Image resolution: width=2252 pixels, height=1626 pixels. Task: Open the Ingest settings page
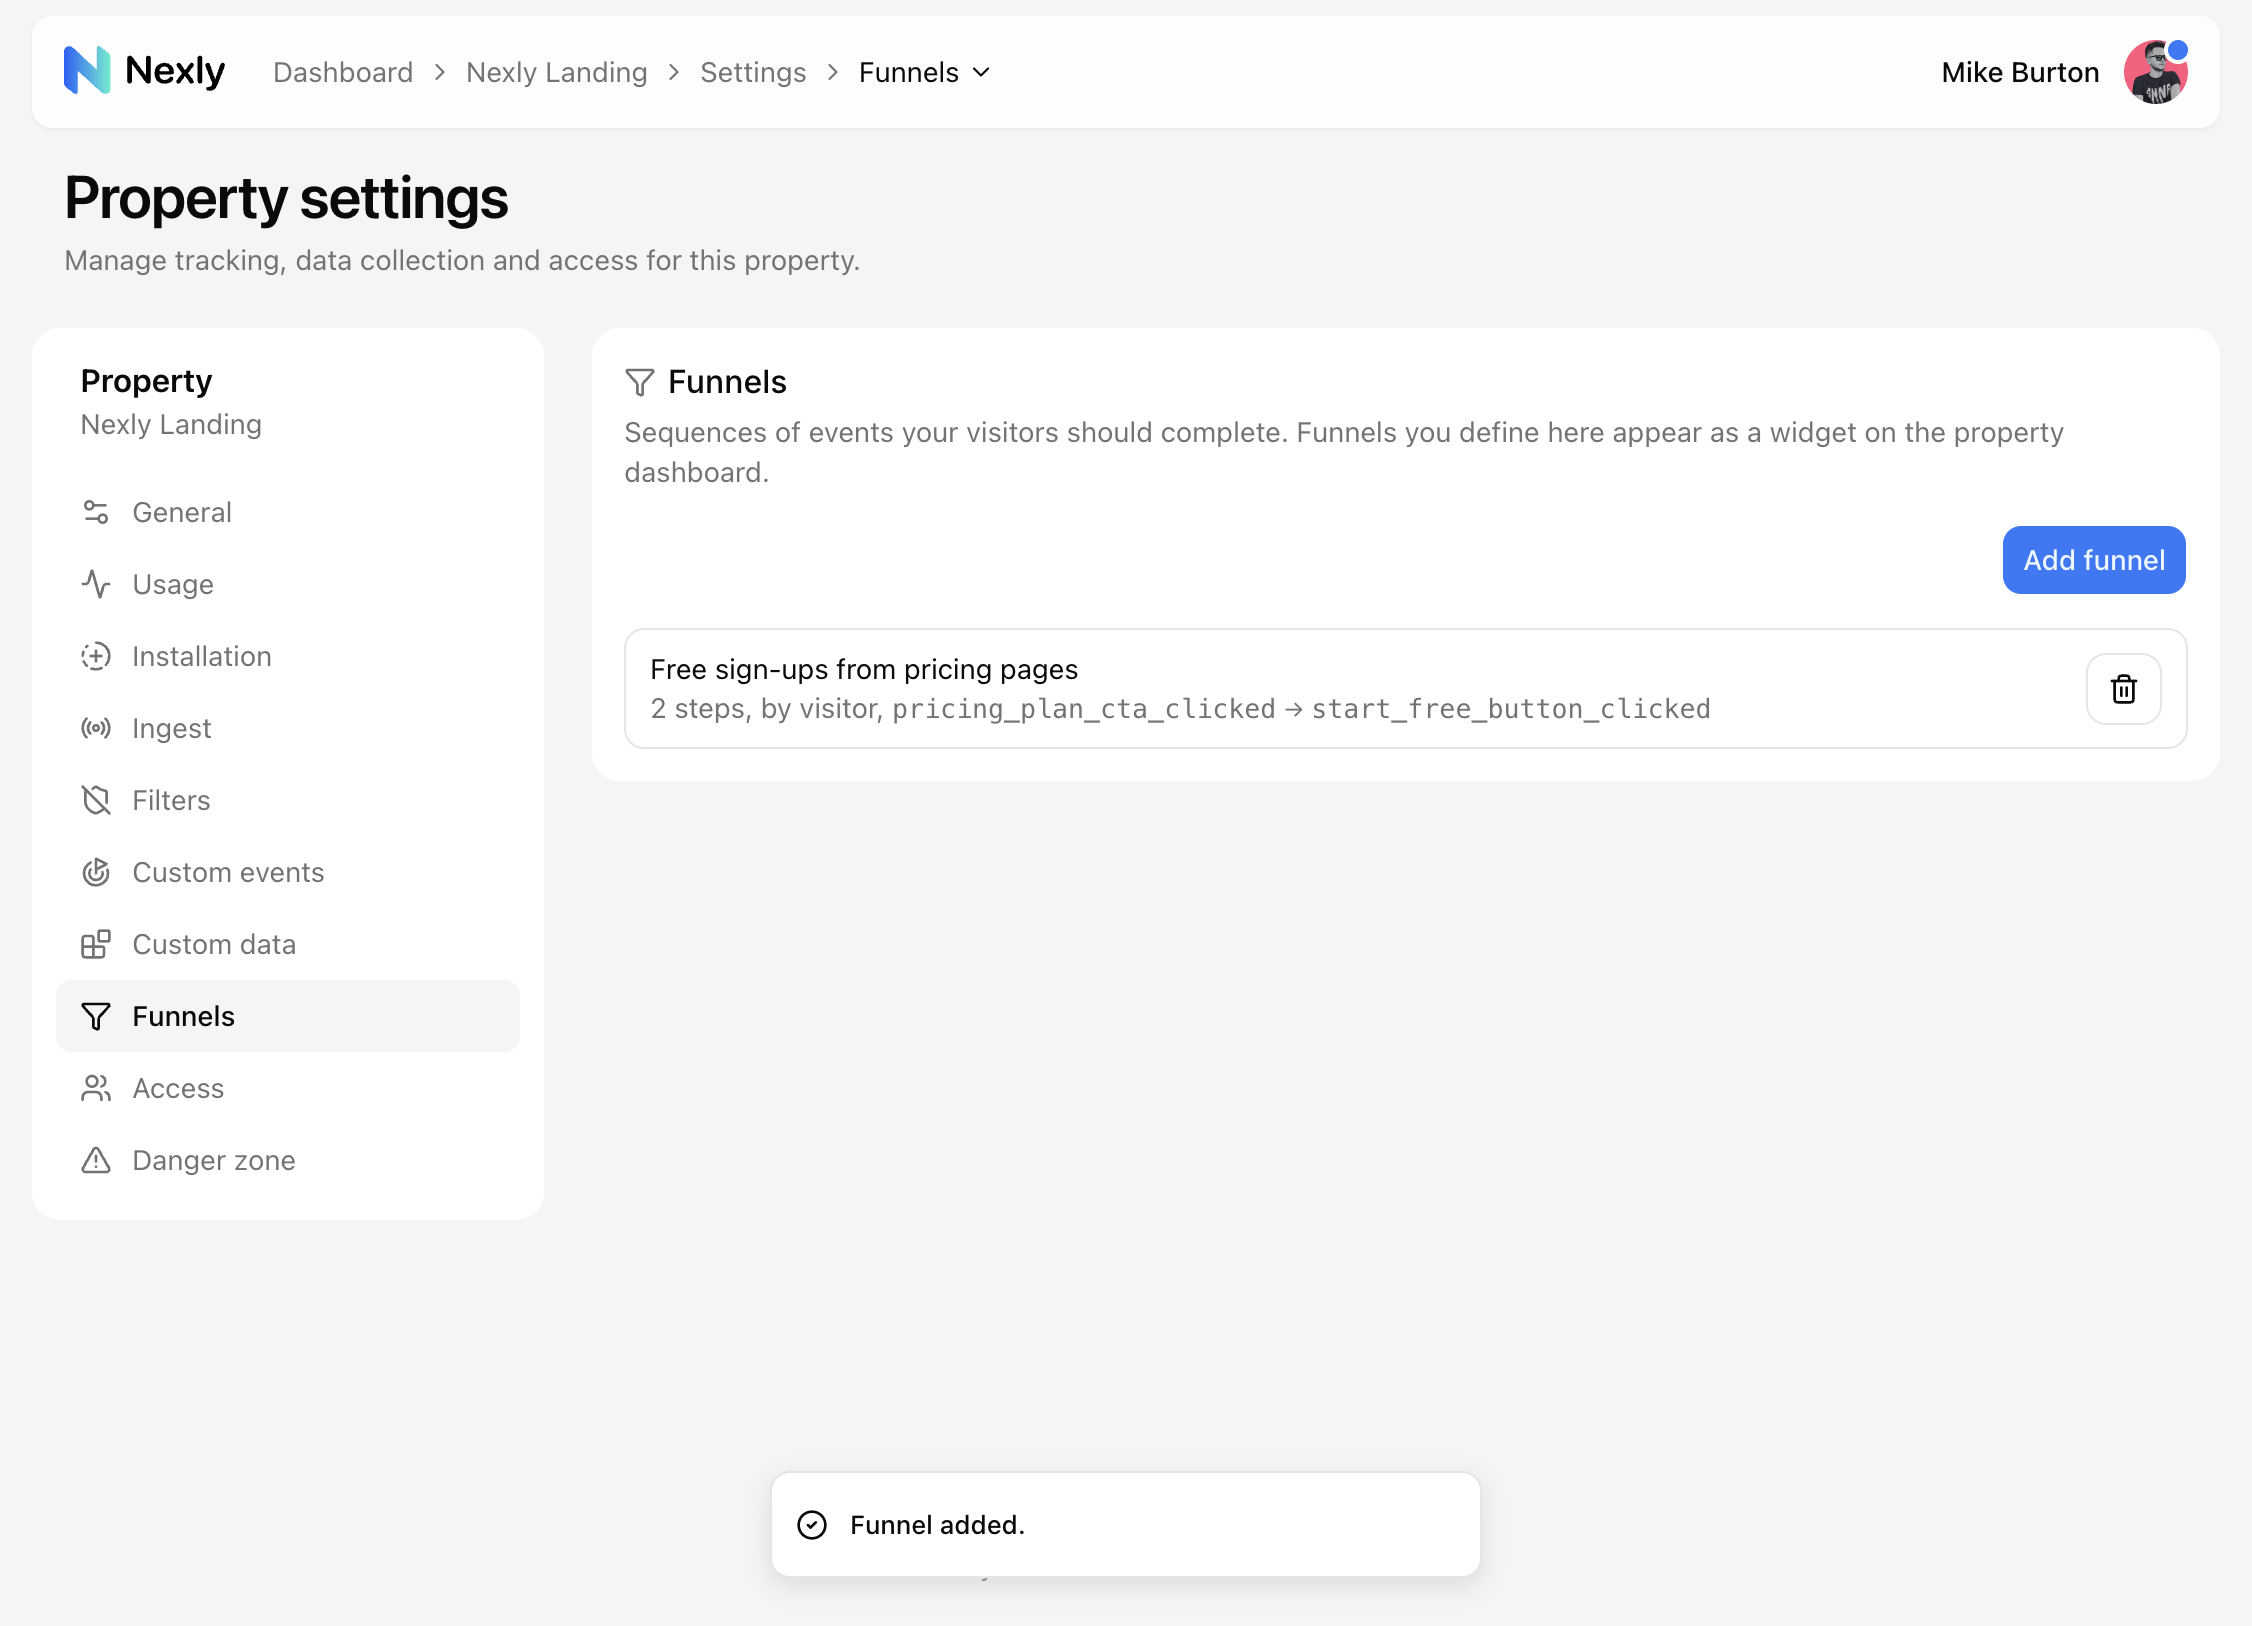[x=288, y=728]
